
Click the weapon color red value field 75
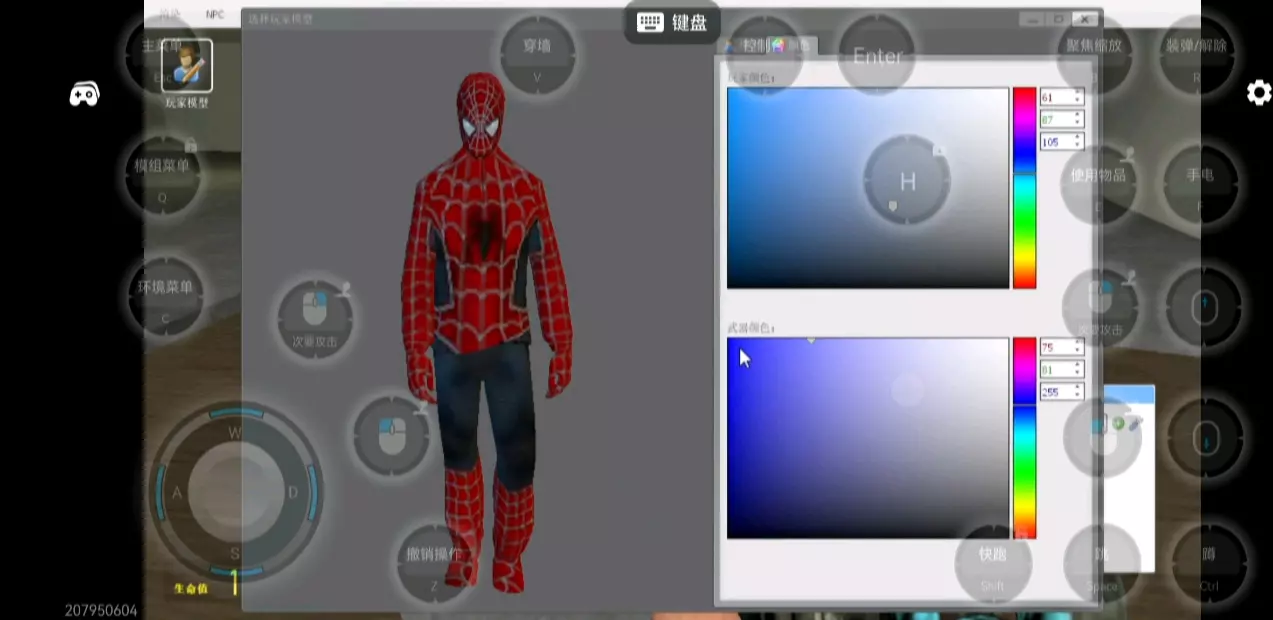(x=1061, y=347)
